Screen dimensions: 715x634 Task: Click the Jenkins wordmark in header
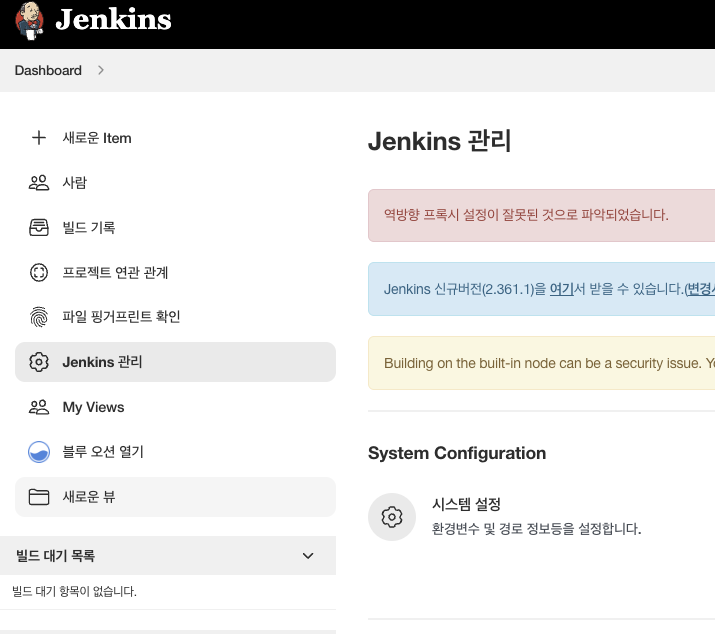tap(113, 20)
